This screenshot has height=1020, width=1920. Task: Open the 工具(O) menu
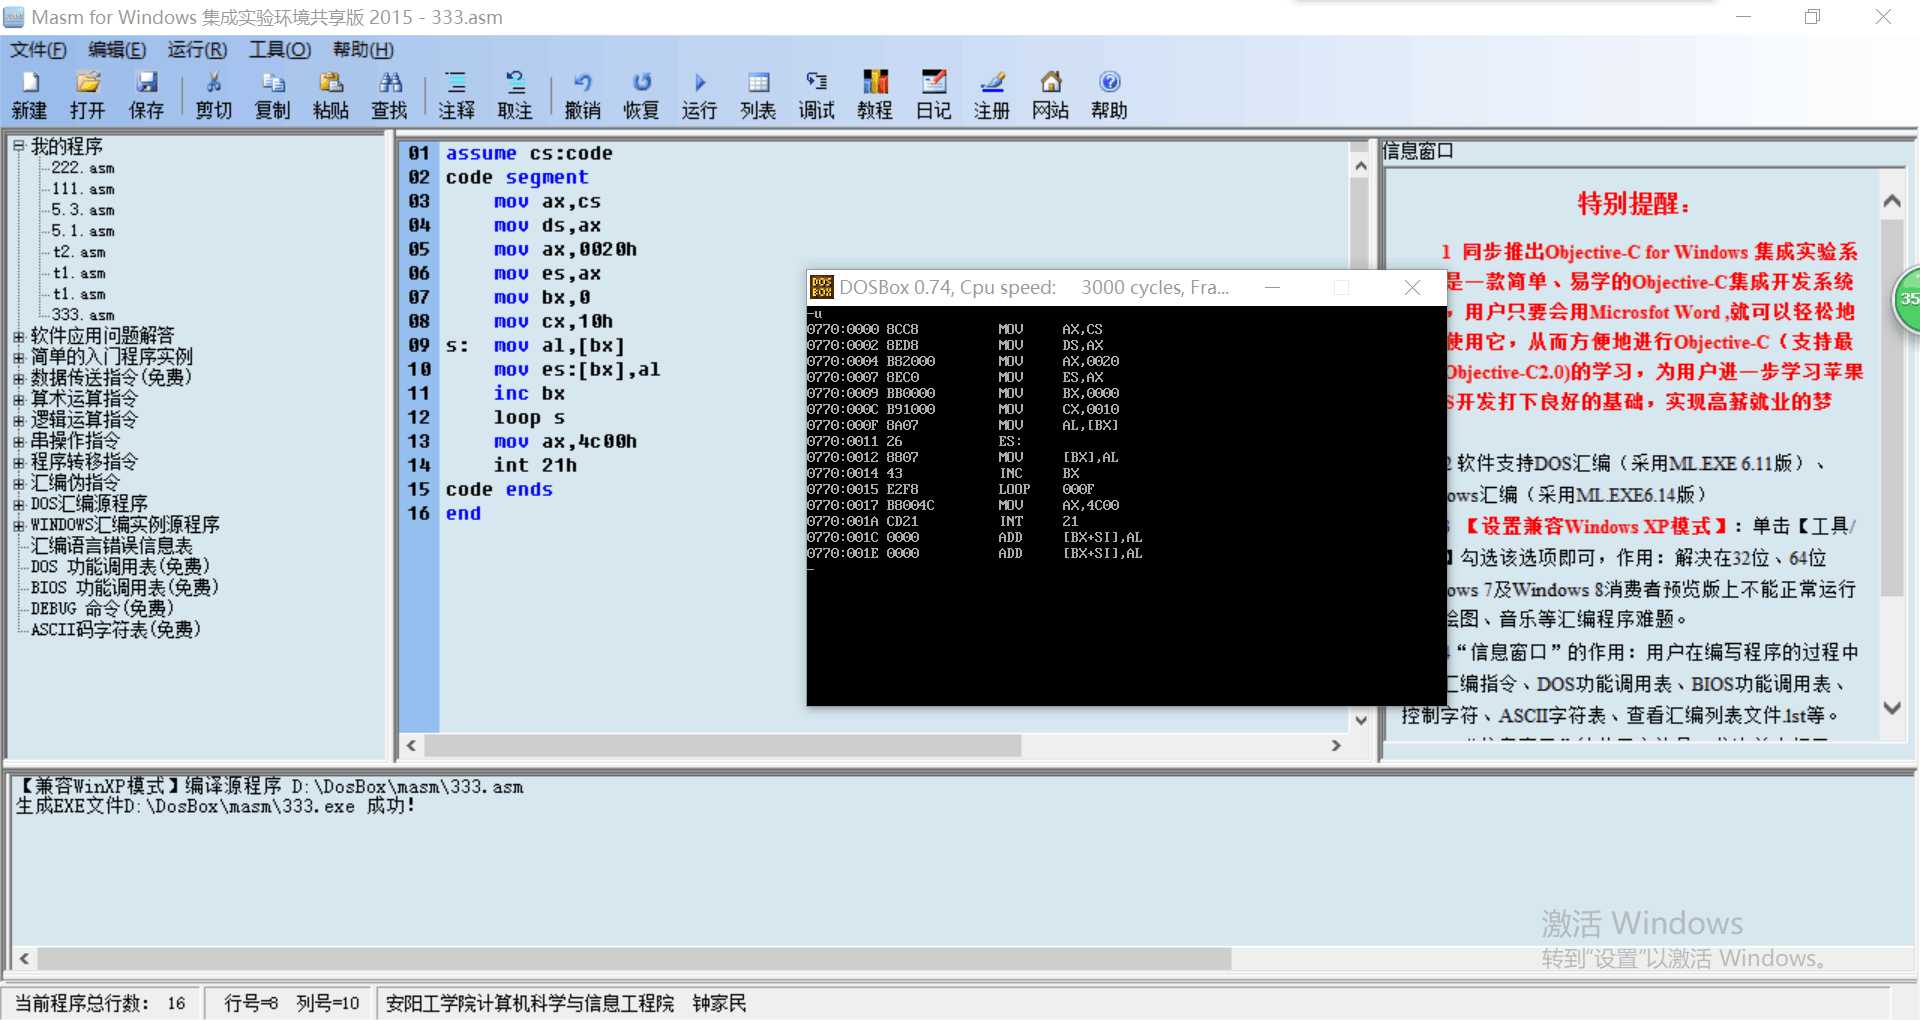(280, 50)
